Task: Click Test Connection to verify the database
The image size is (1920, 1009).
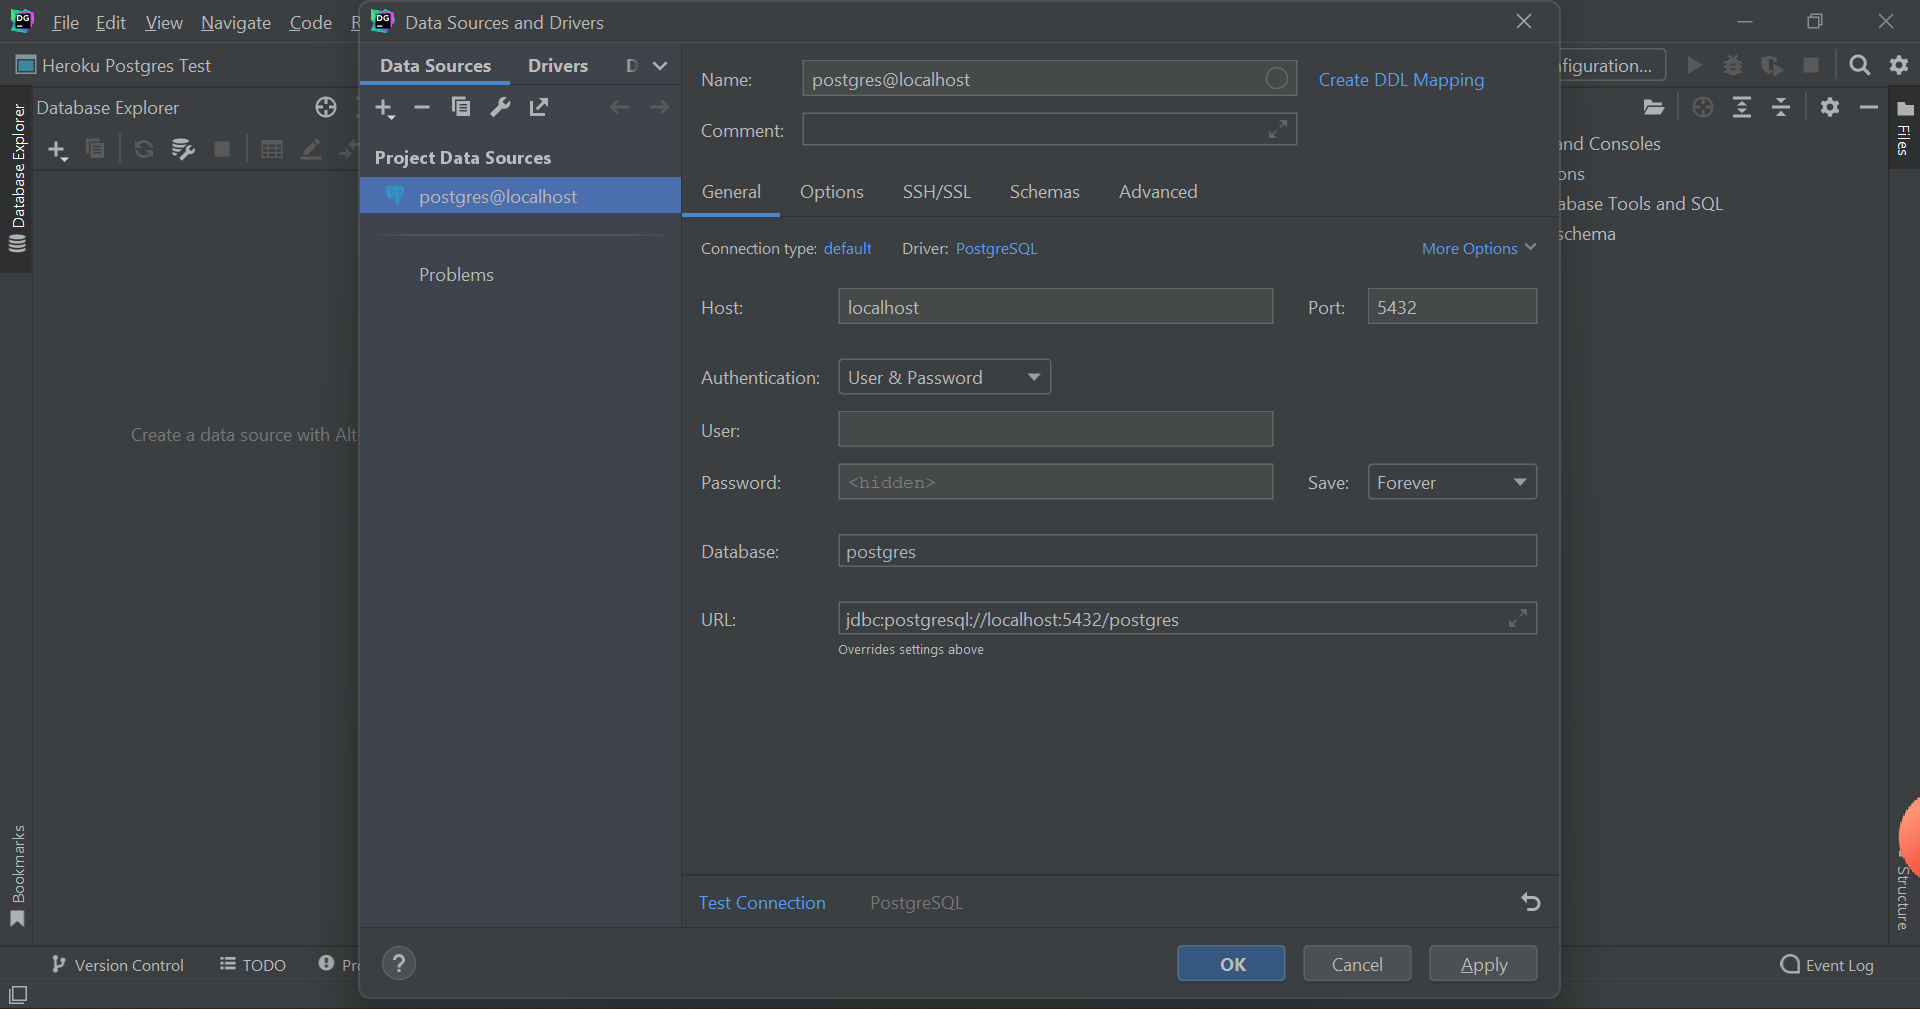Action: [x=762, y=902]
